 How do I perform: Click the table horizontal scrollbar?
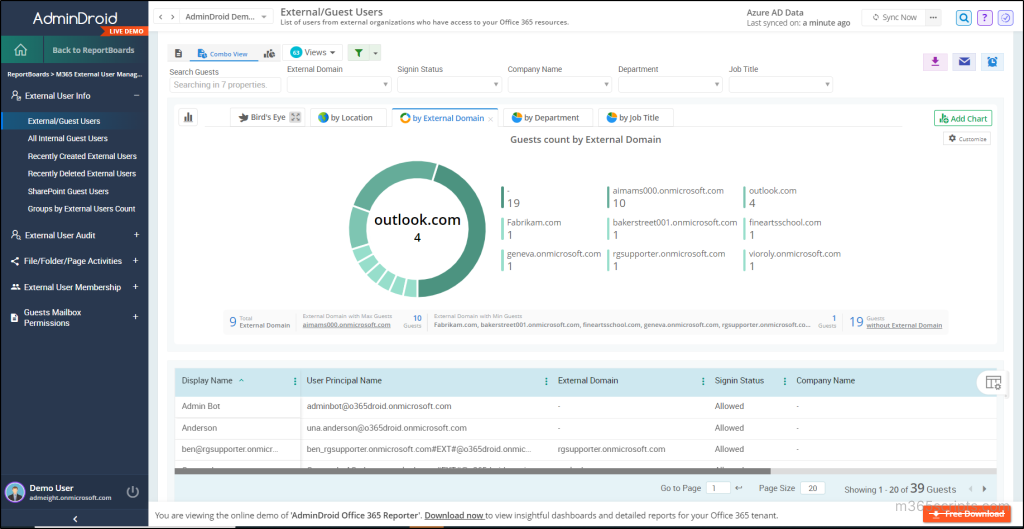tap(473, 470)
